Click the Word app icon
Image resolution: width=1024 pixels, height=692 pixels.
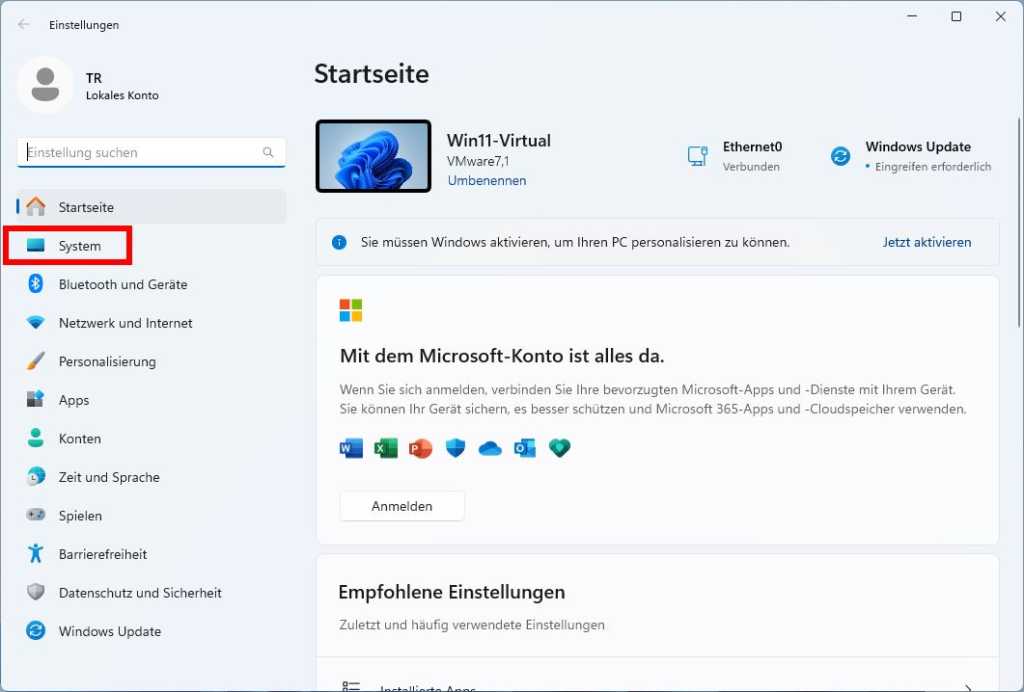click(350, 448)
